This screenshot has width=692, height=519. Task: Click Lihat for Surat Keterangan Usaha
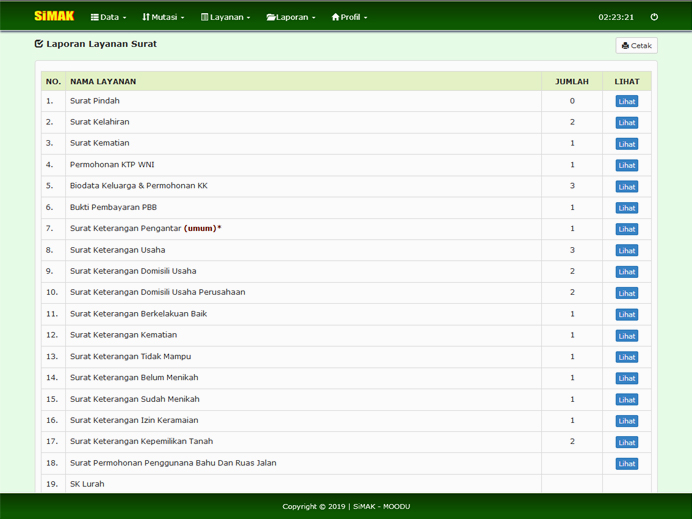point(626,250)
